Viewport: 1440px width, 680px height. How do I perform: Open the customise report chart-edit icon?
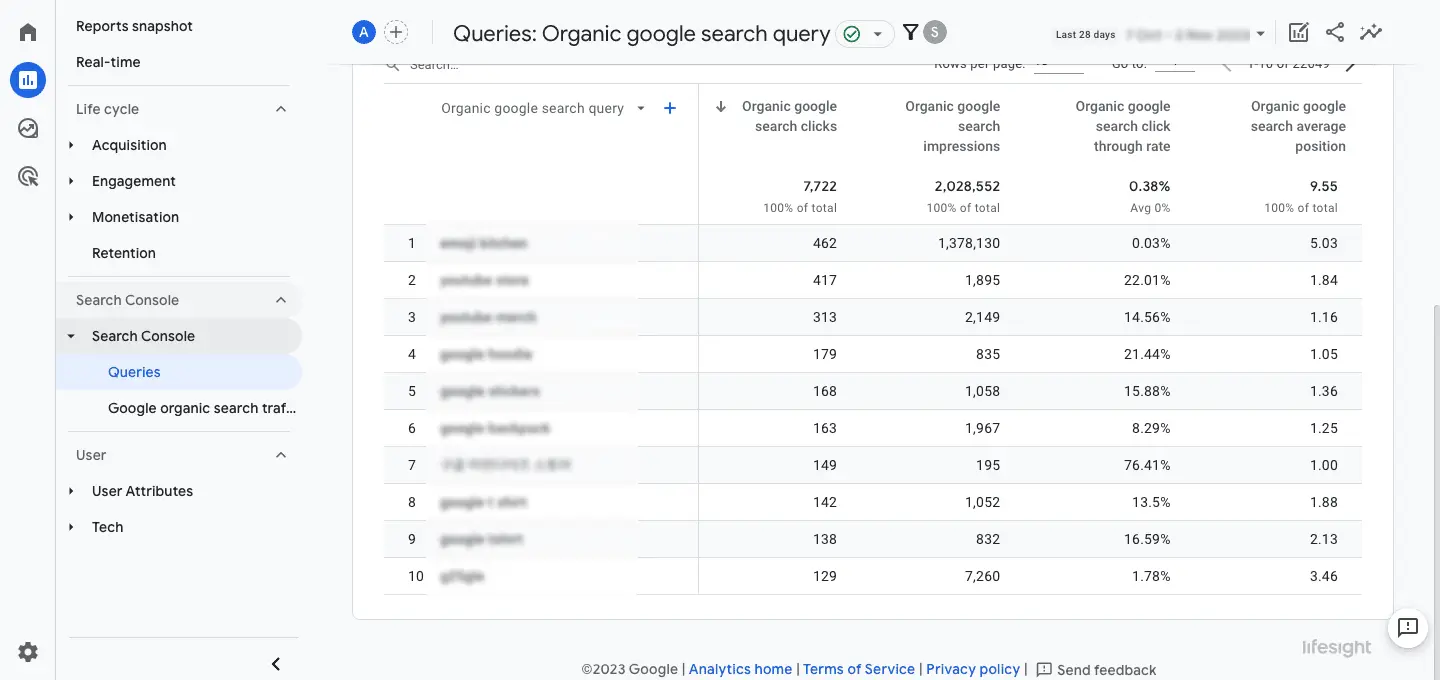pos(1299,32)
